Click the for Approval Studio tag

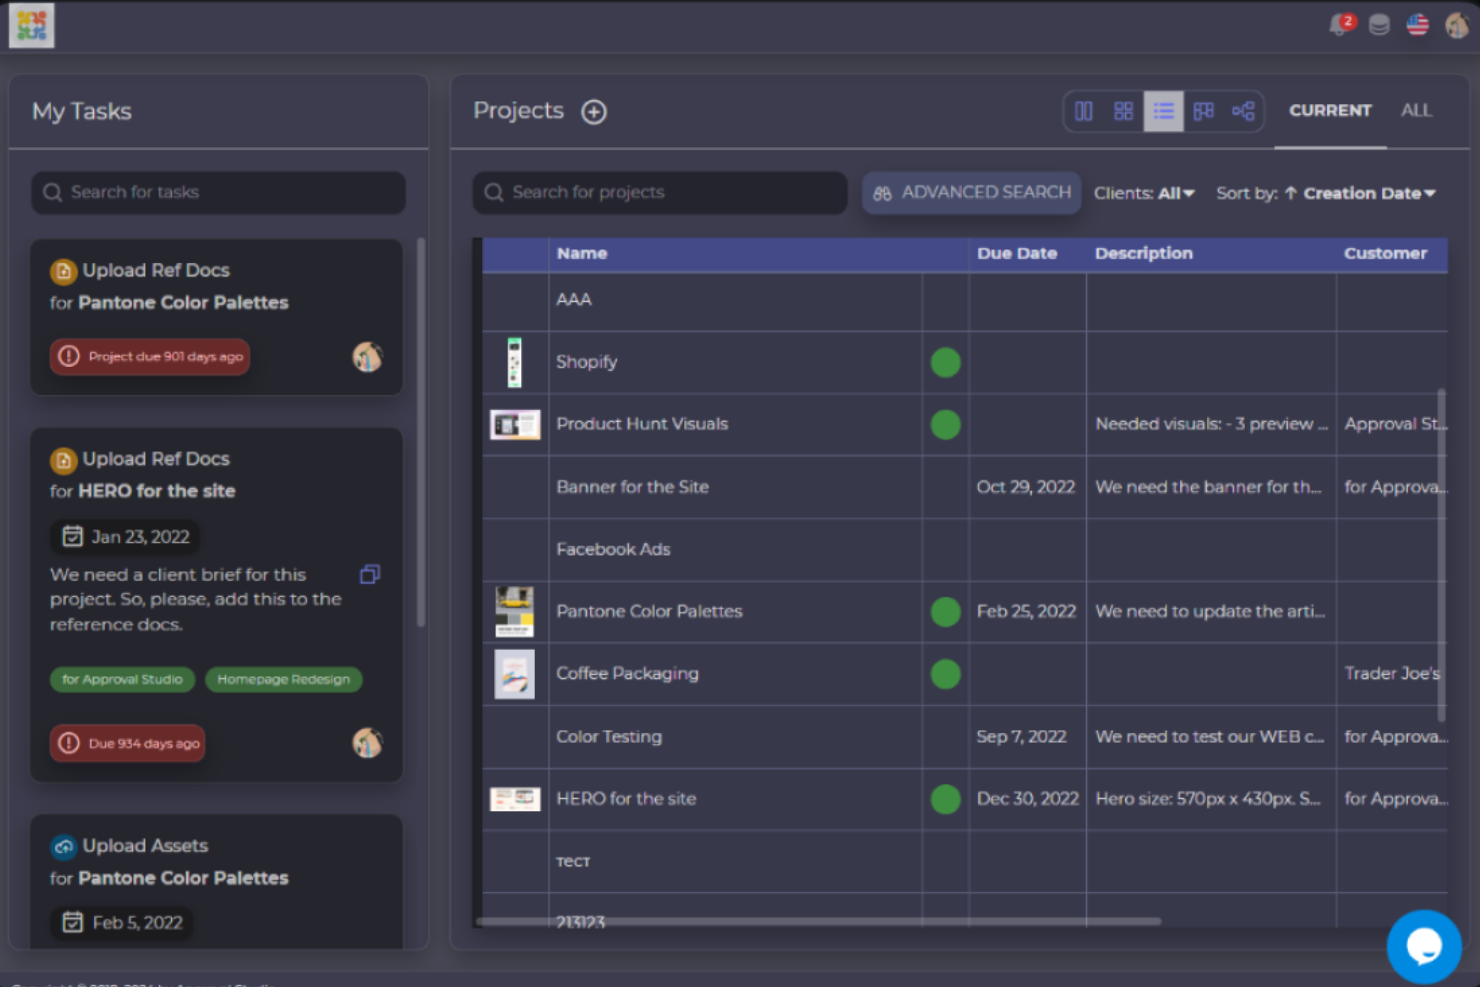coord(122,679)
